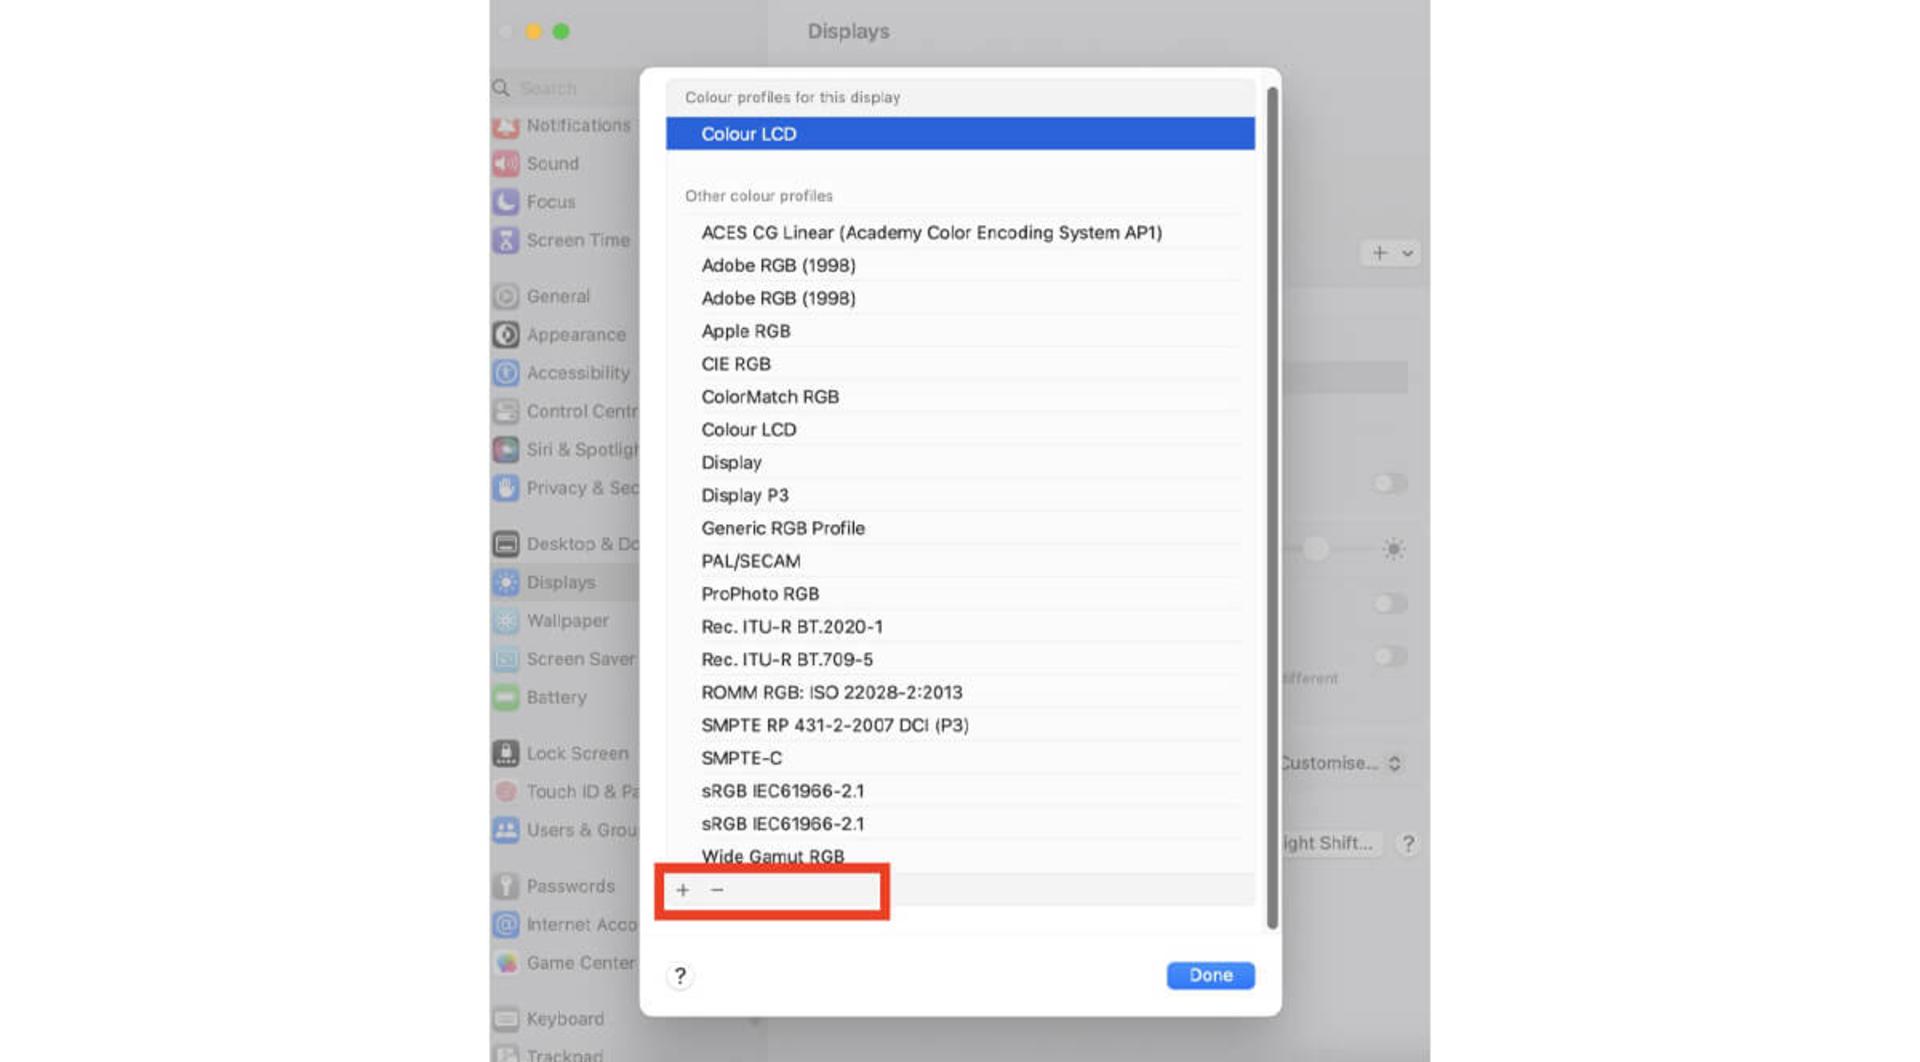The height and width of the screenshot is (1062, 1920).
Task: Open the plus dropdown for displays
Action: [1391, 253]
